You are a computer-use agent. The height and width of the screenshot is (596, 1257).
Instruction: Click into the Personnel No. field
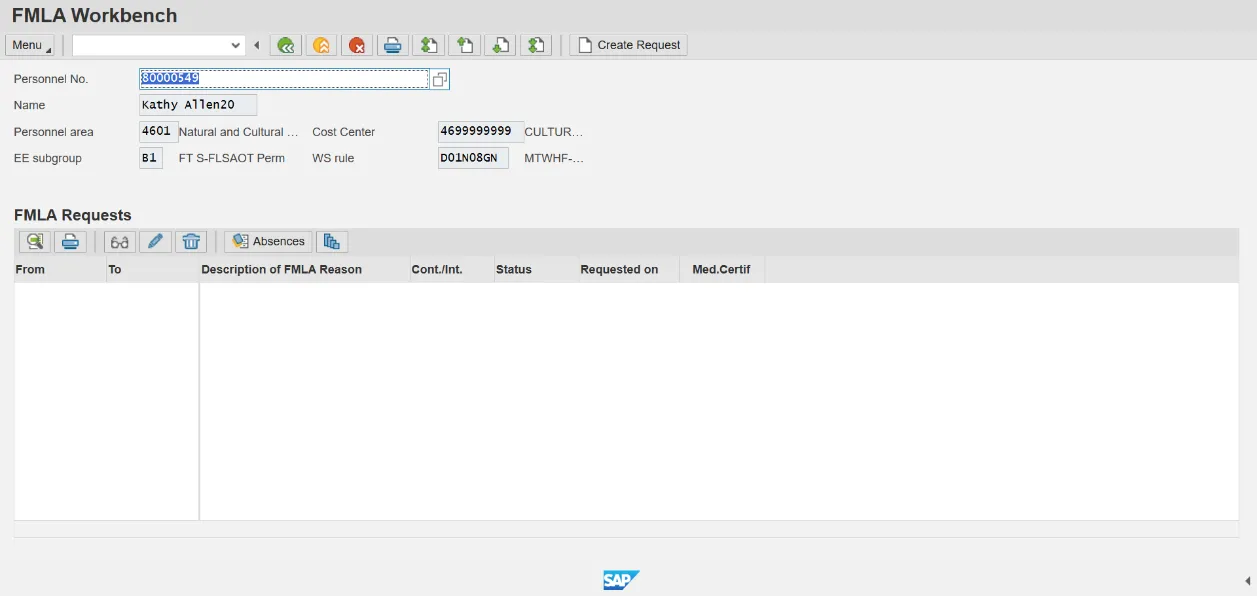[x=284, y=79]
